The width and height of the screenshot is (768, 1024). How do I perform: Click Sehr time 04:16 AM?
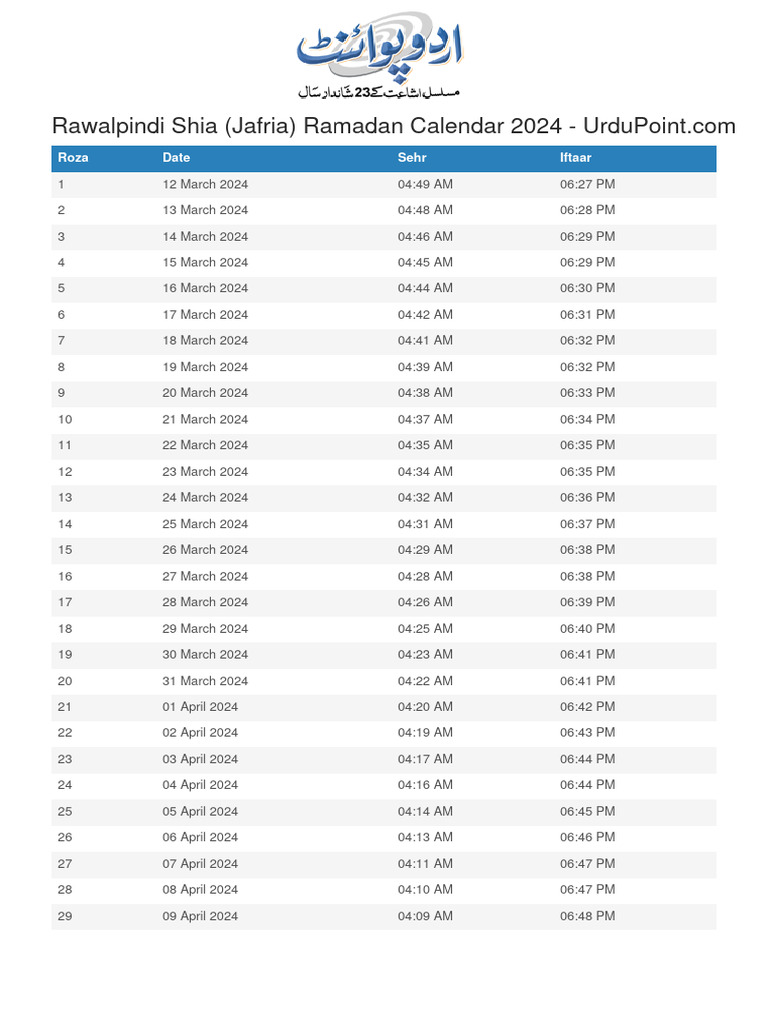(425, 784)
